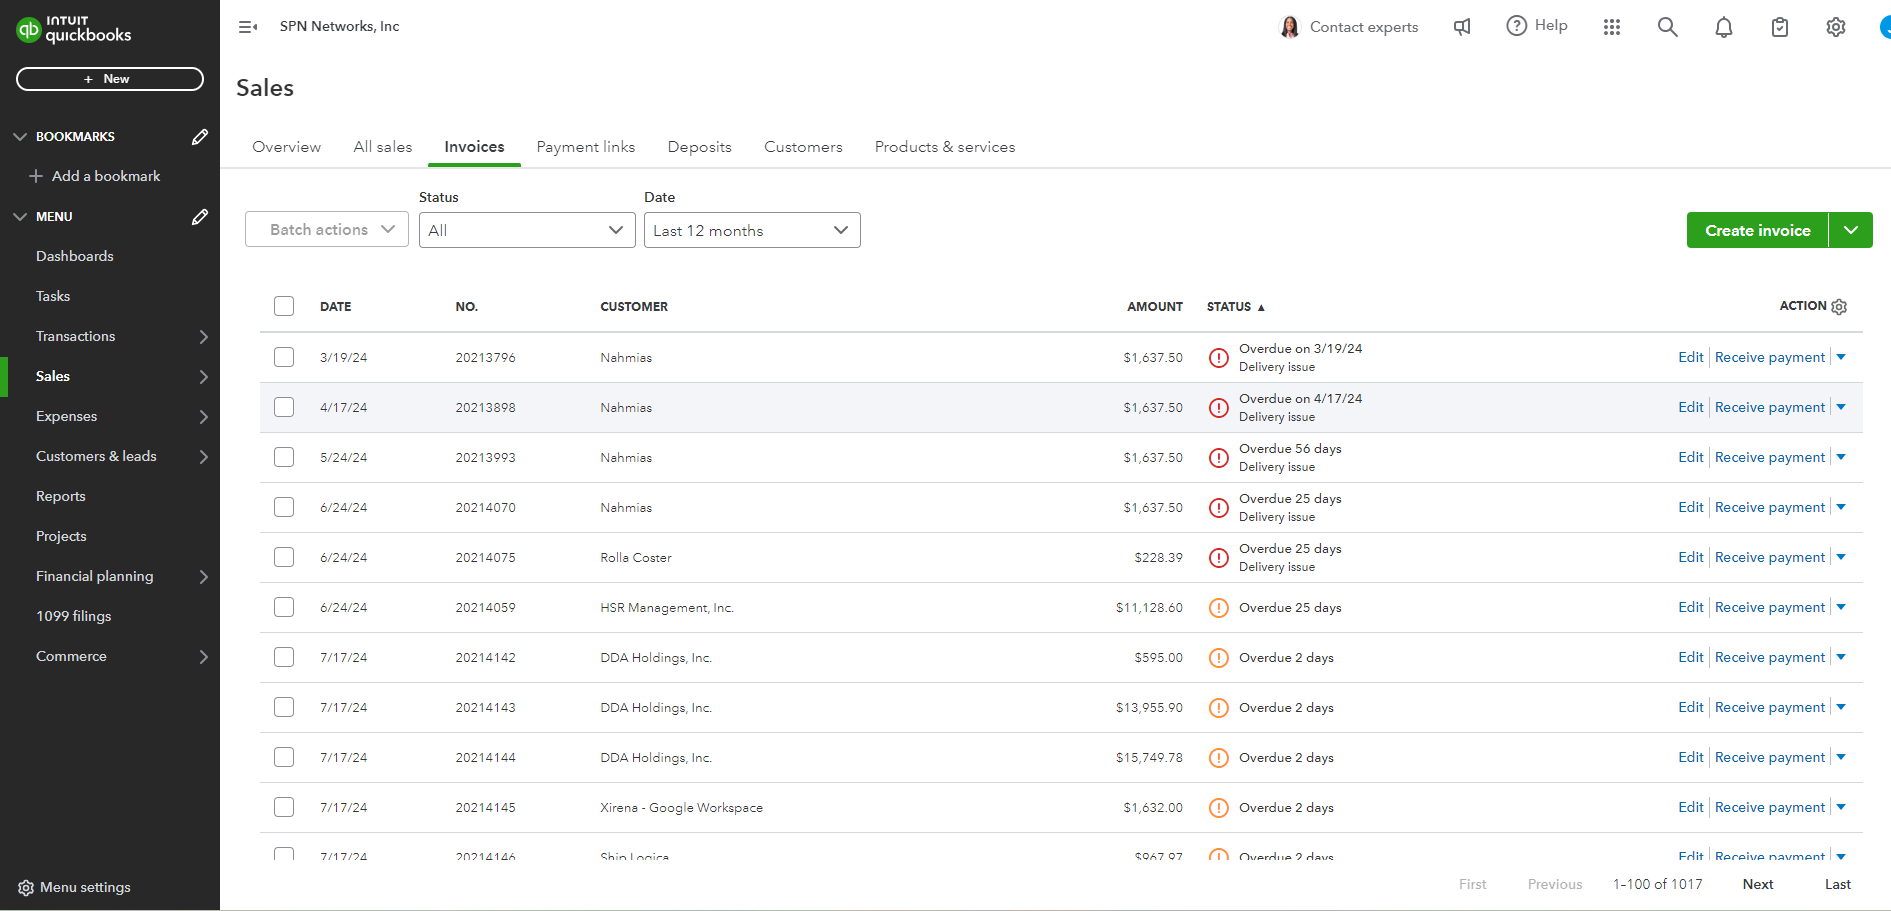
Task: Open the Status filter dropdown
Action: (526, 230)
